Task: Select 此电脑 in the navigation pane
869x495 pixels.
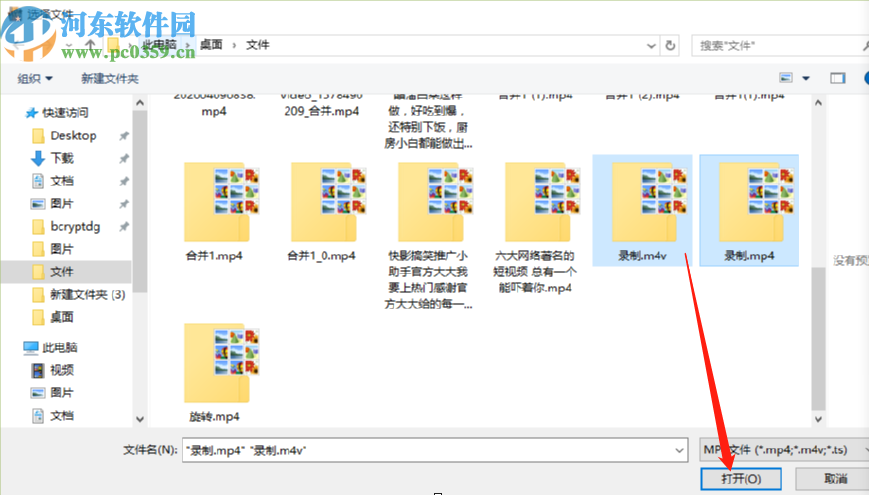Action: tap(60, 348)
